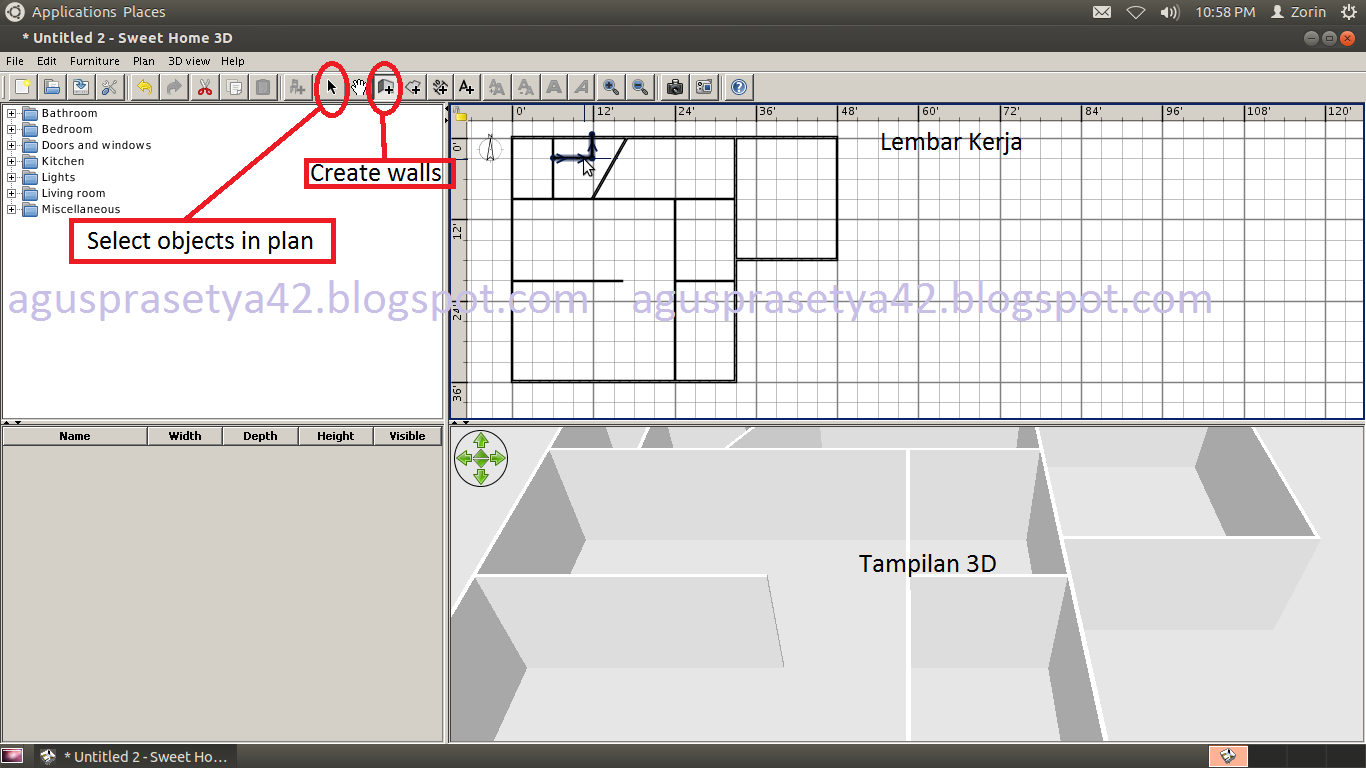
Task: Sort furniture list by Visible column
Action: click(x=407, y=436)
